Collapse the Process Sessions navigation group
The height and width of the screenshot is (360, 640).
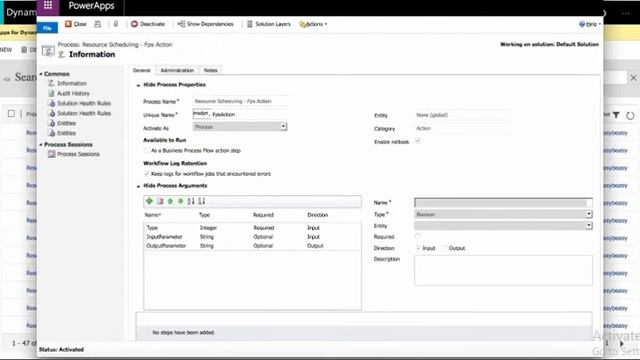click(x=41, y=144)
